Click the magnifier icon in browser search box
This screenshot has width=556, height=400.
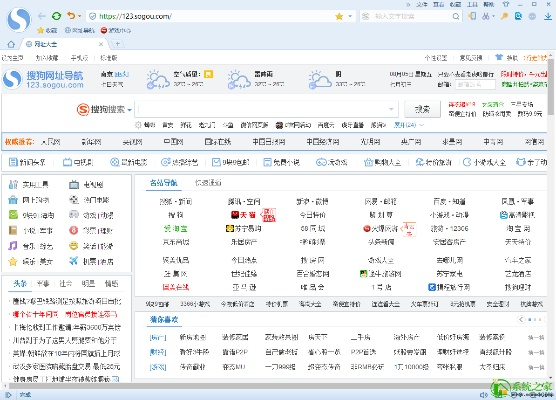[456, 16]
